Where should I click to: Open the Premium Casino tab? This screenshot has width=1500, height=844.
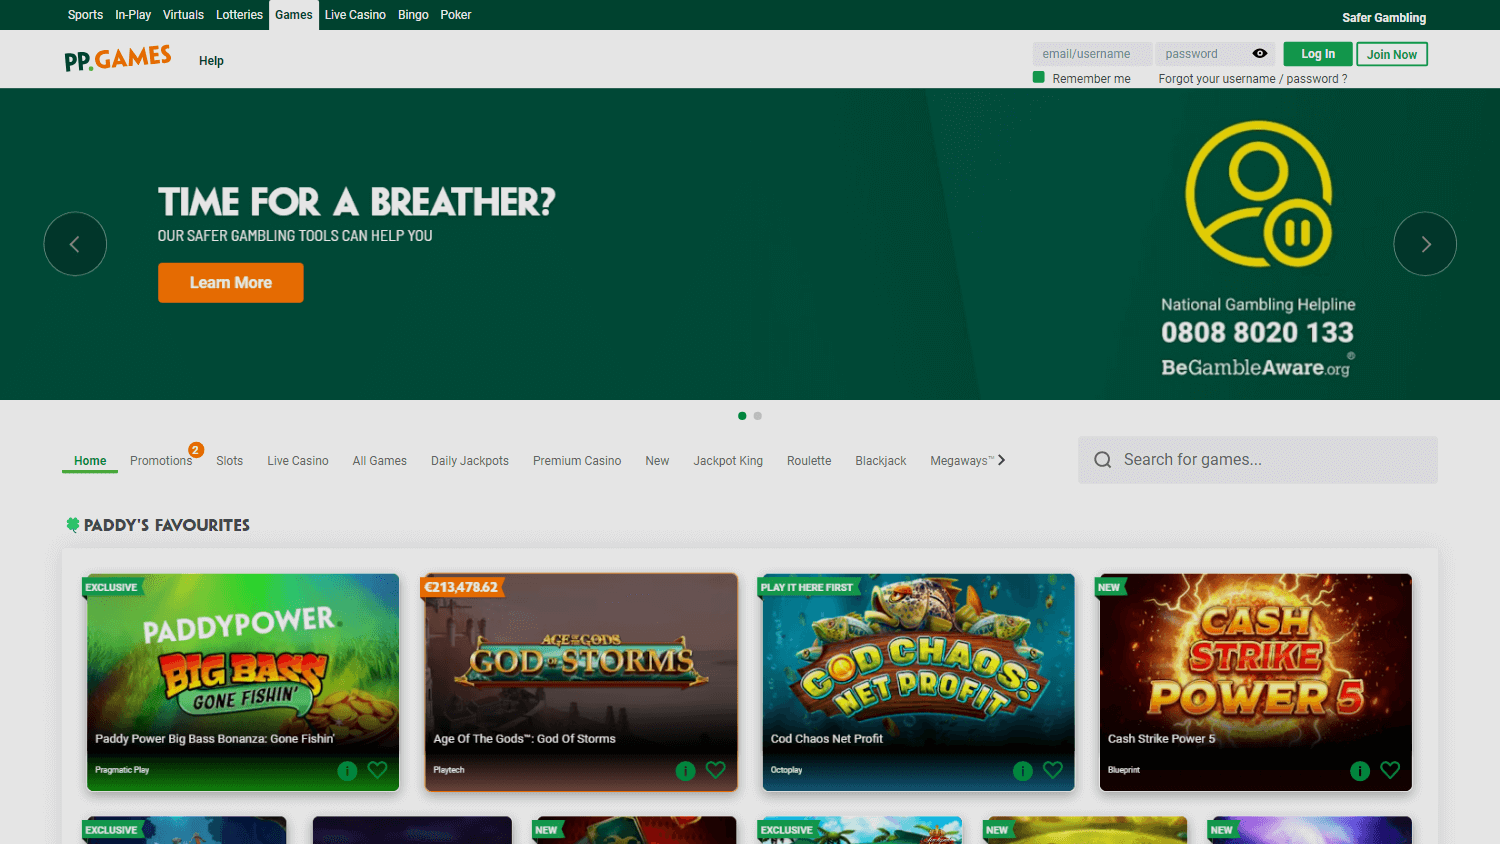(x=577, y=461)
